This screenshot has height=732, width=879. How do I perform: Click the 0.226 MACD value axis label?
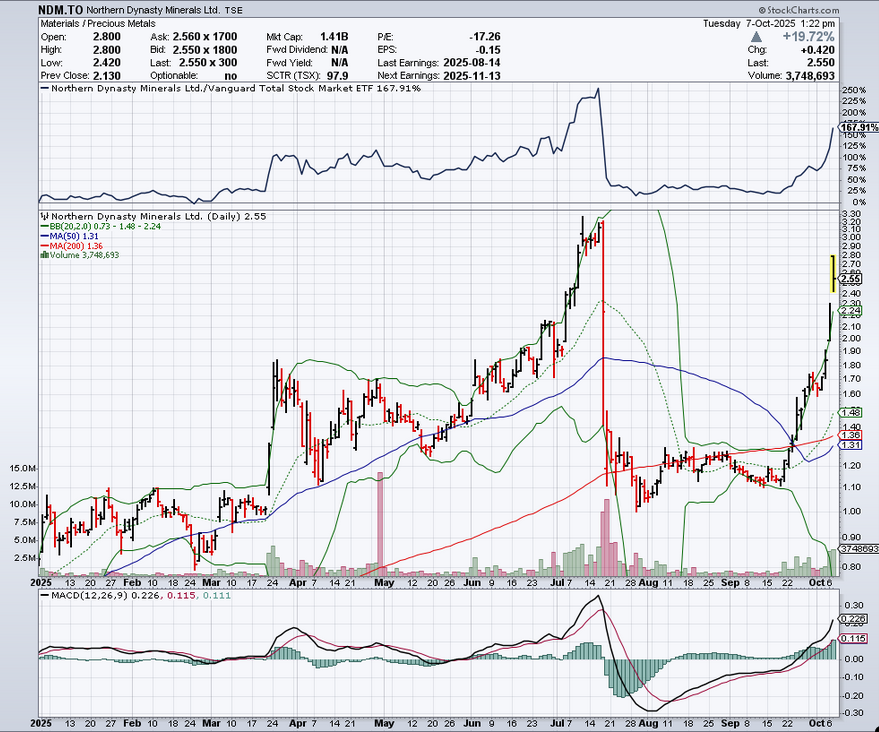click(853, 619)
